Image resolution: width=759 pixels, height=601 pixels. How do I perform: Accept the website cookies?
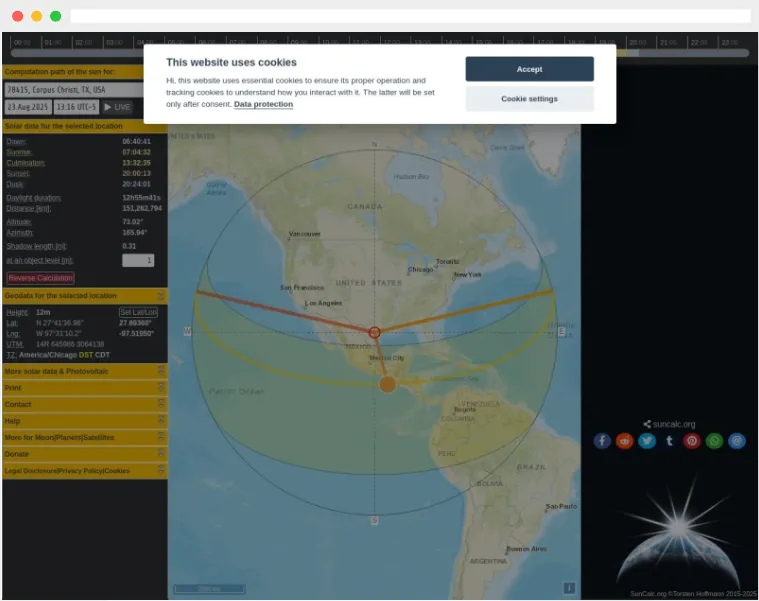coord(529,69)
